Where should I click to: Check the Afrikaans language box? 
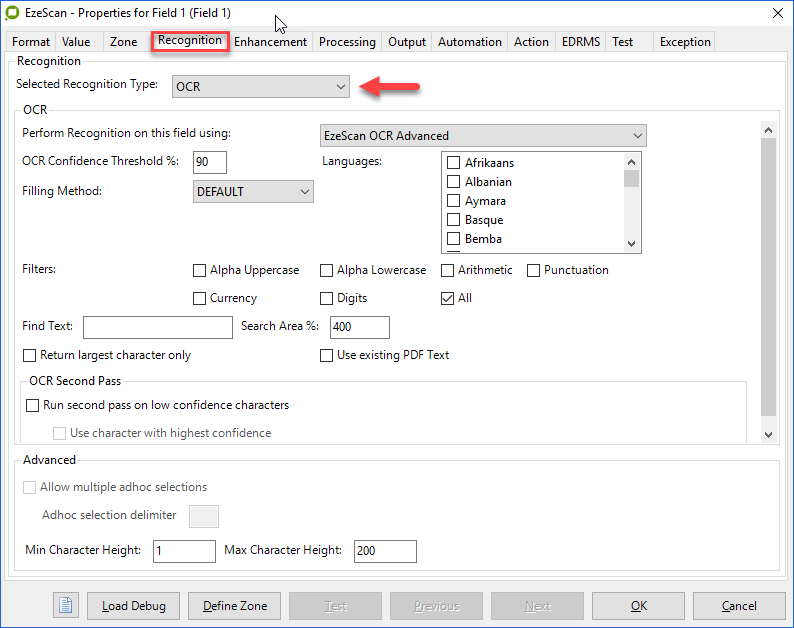tap(454, 163)
